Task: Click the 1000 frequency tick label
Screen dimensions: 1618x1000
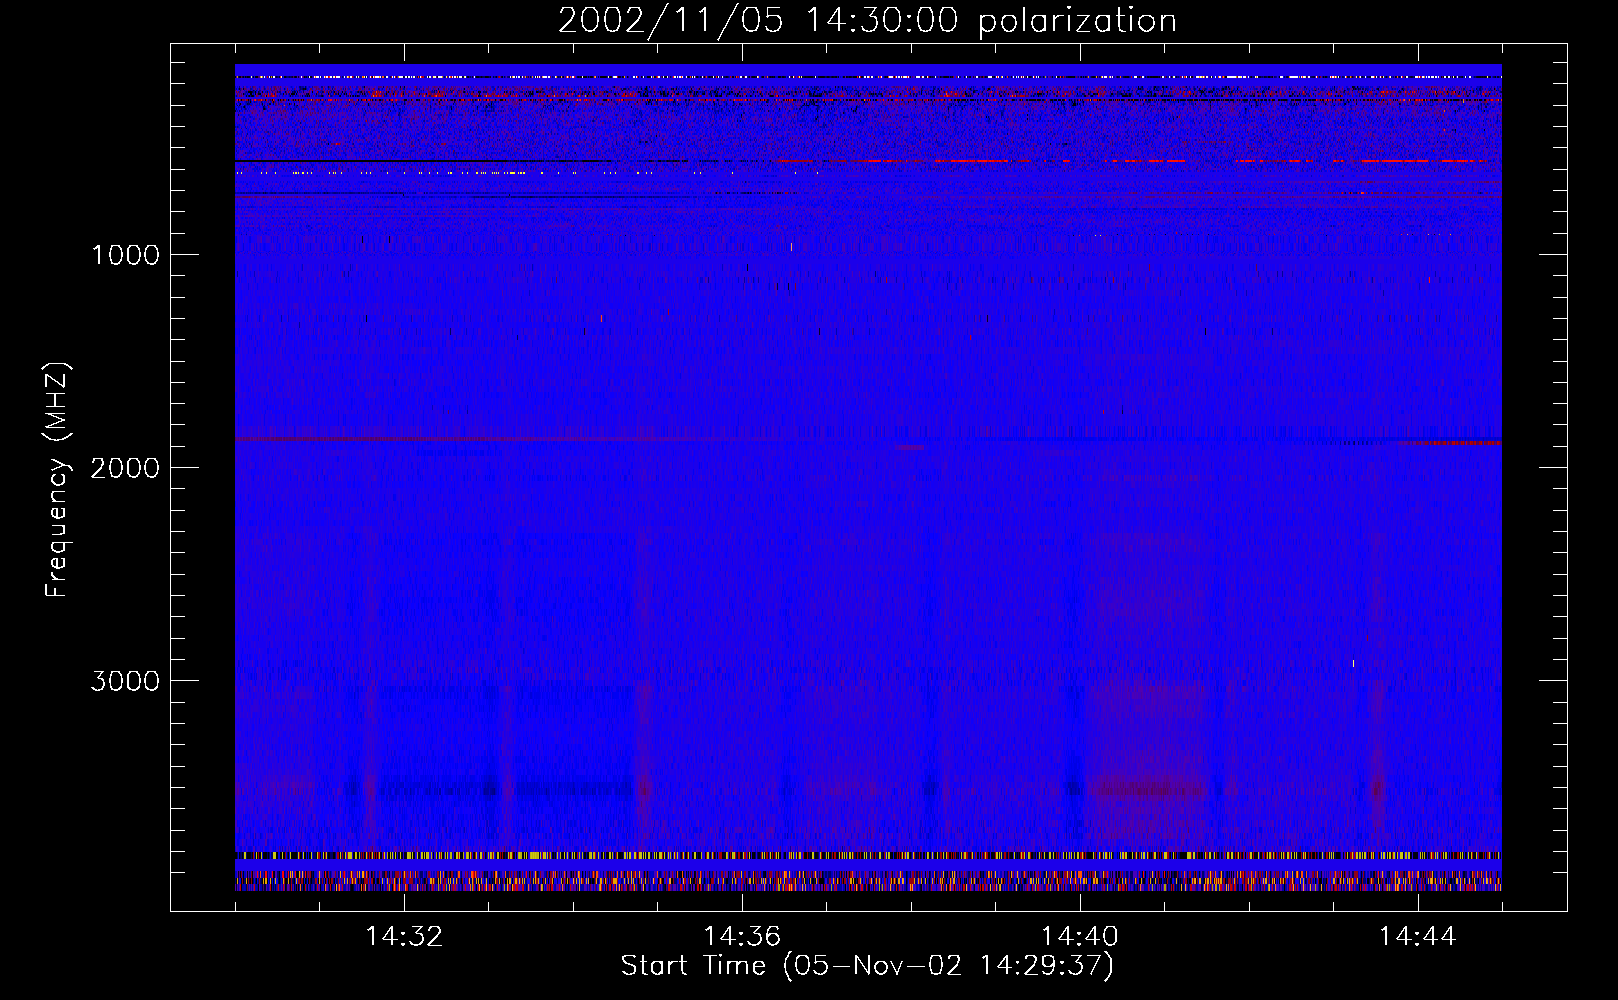Action: pyautogui.click(x=125, y=255)
